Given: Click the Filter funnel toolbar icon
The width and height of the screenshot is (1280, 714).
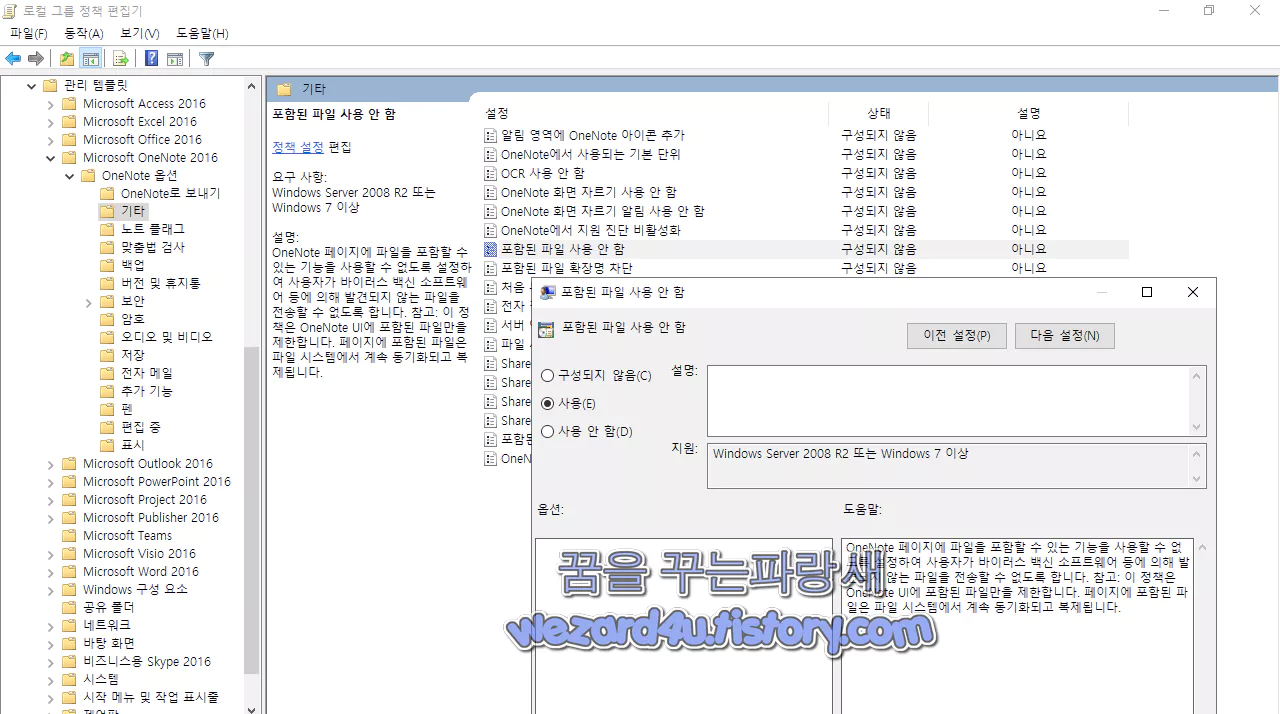Looking at the screenshot, I should tap(206, 59).
